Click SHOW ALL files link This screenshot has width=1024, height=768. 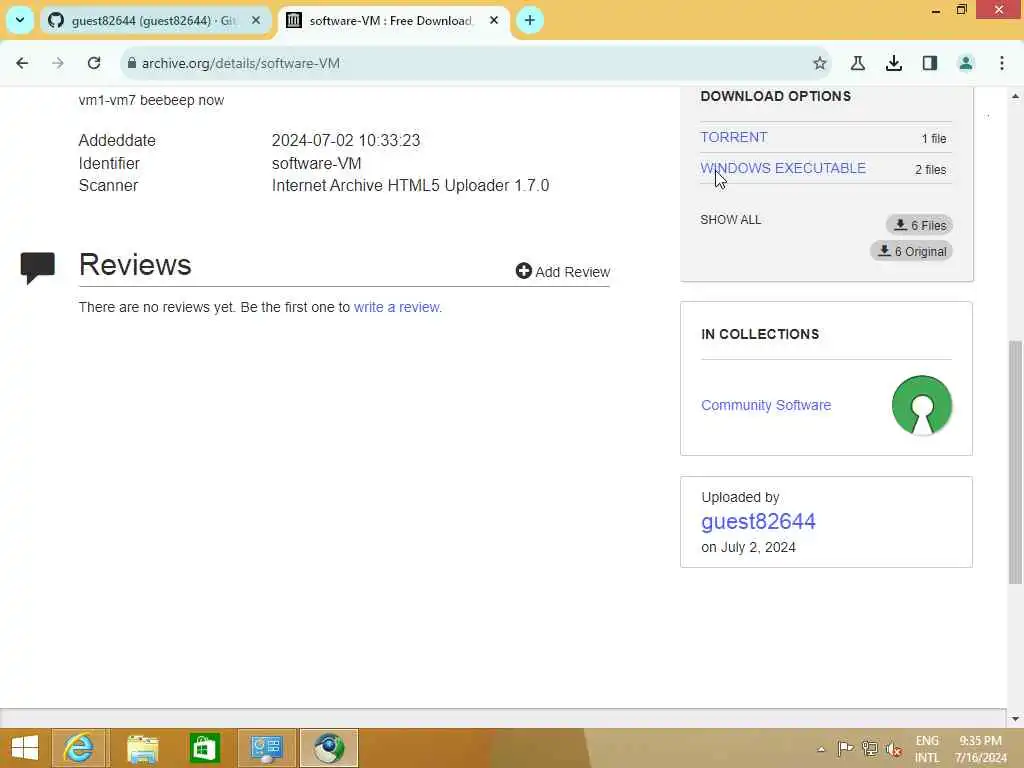click(x=730, y=219)
